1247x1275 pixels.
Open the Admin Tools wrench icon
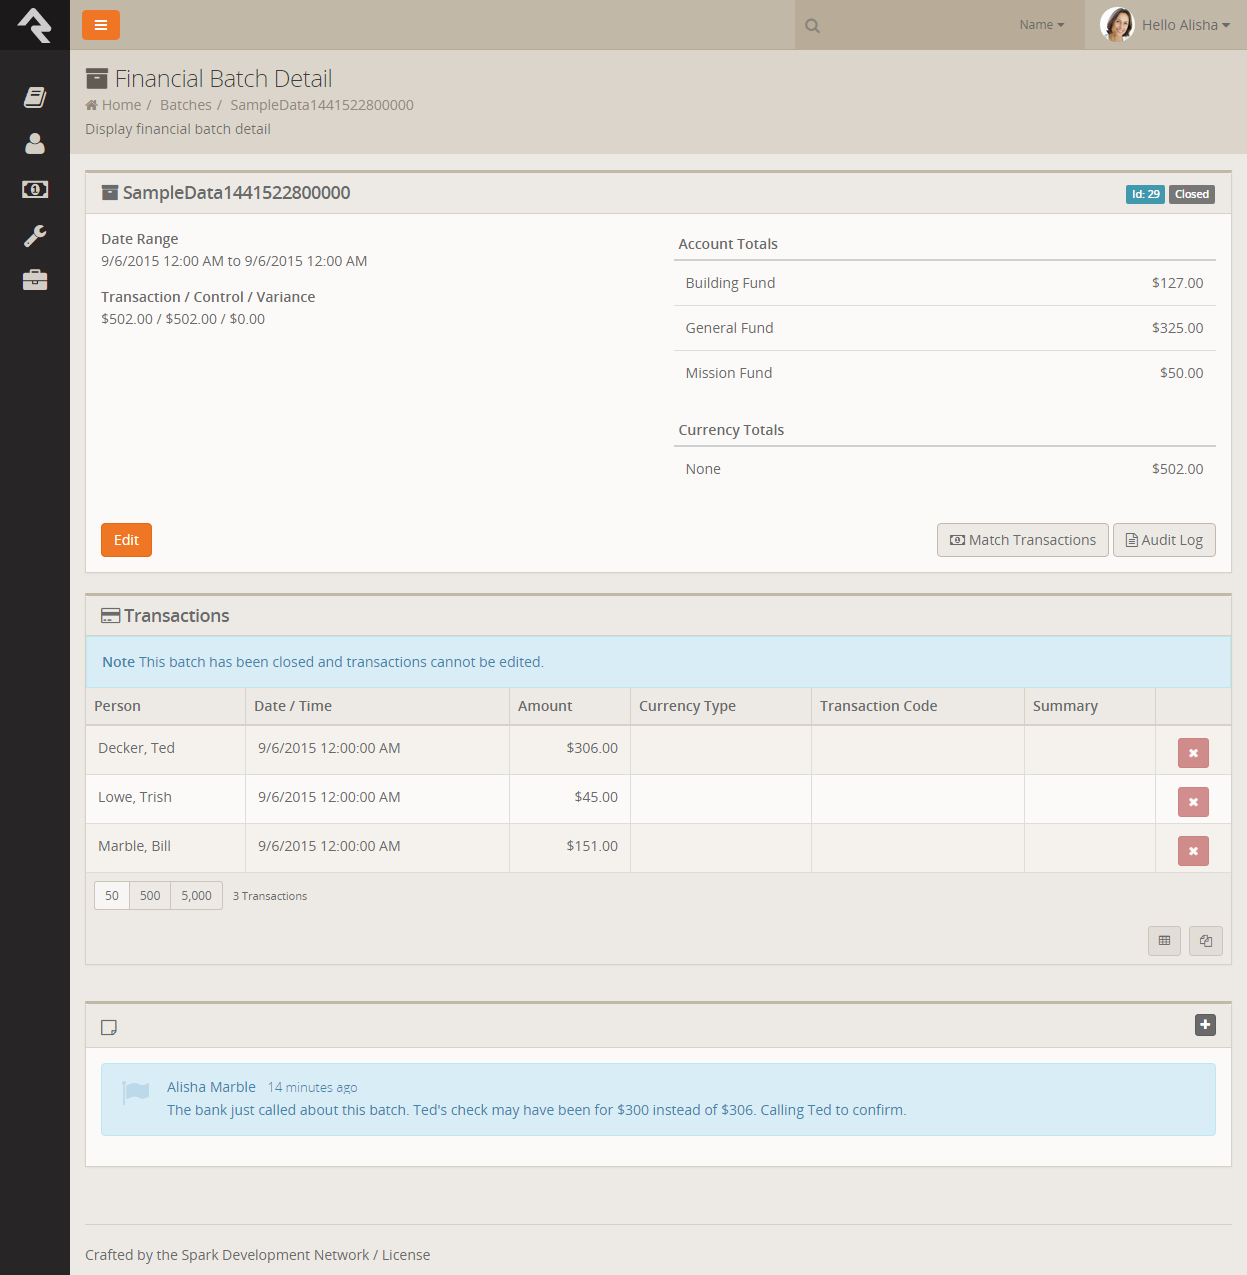[35, 236]
